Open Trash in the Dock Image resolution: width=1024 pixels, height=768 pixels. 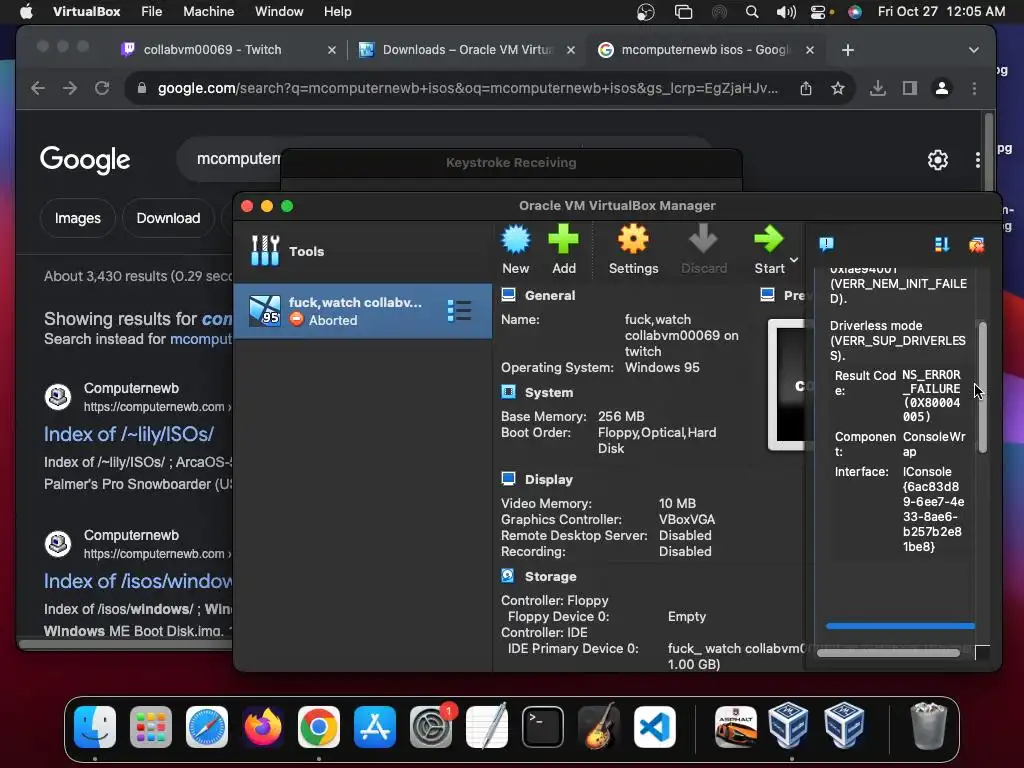tap(928, 726)
